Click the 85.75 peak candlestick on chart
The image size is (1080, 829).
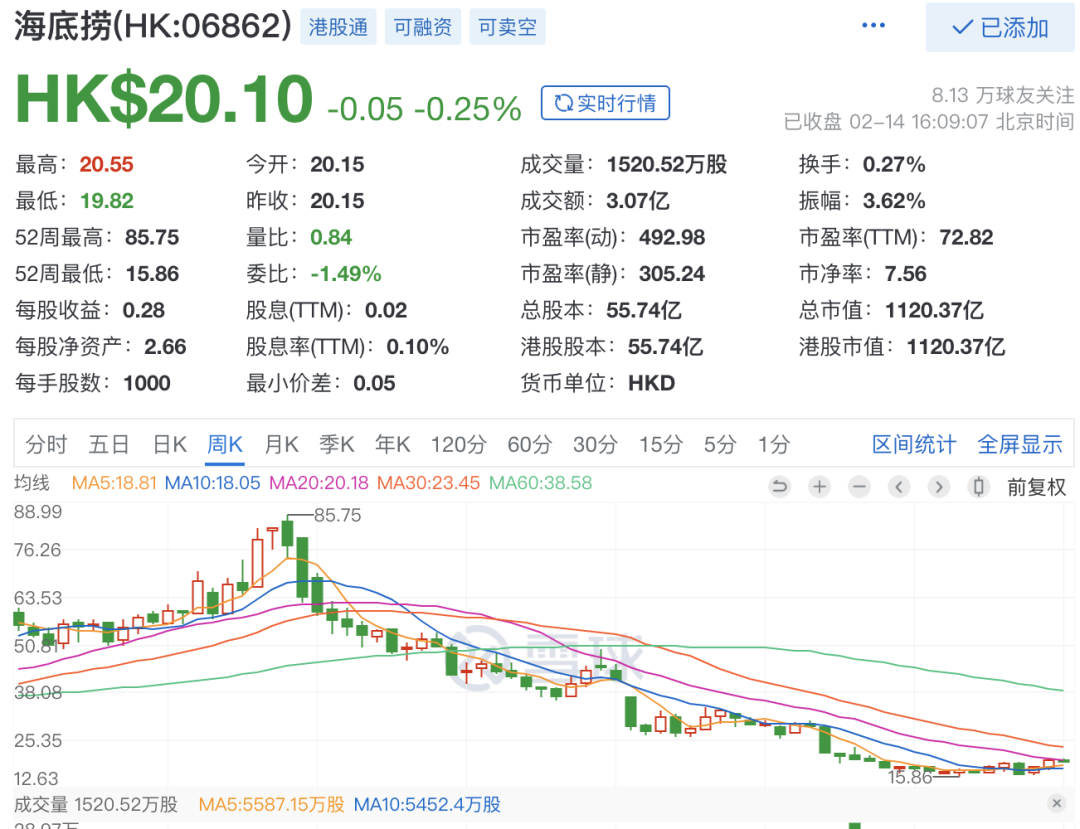pos(288,532)
